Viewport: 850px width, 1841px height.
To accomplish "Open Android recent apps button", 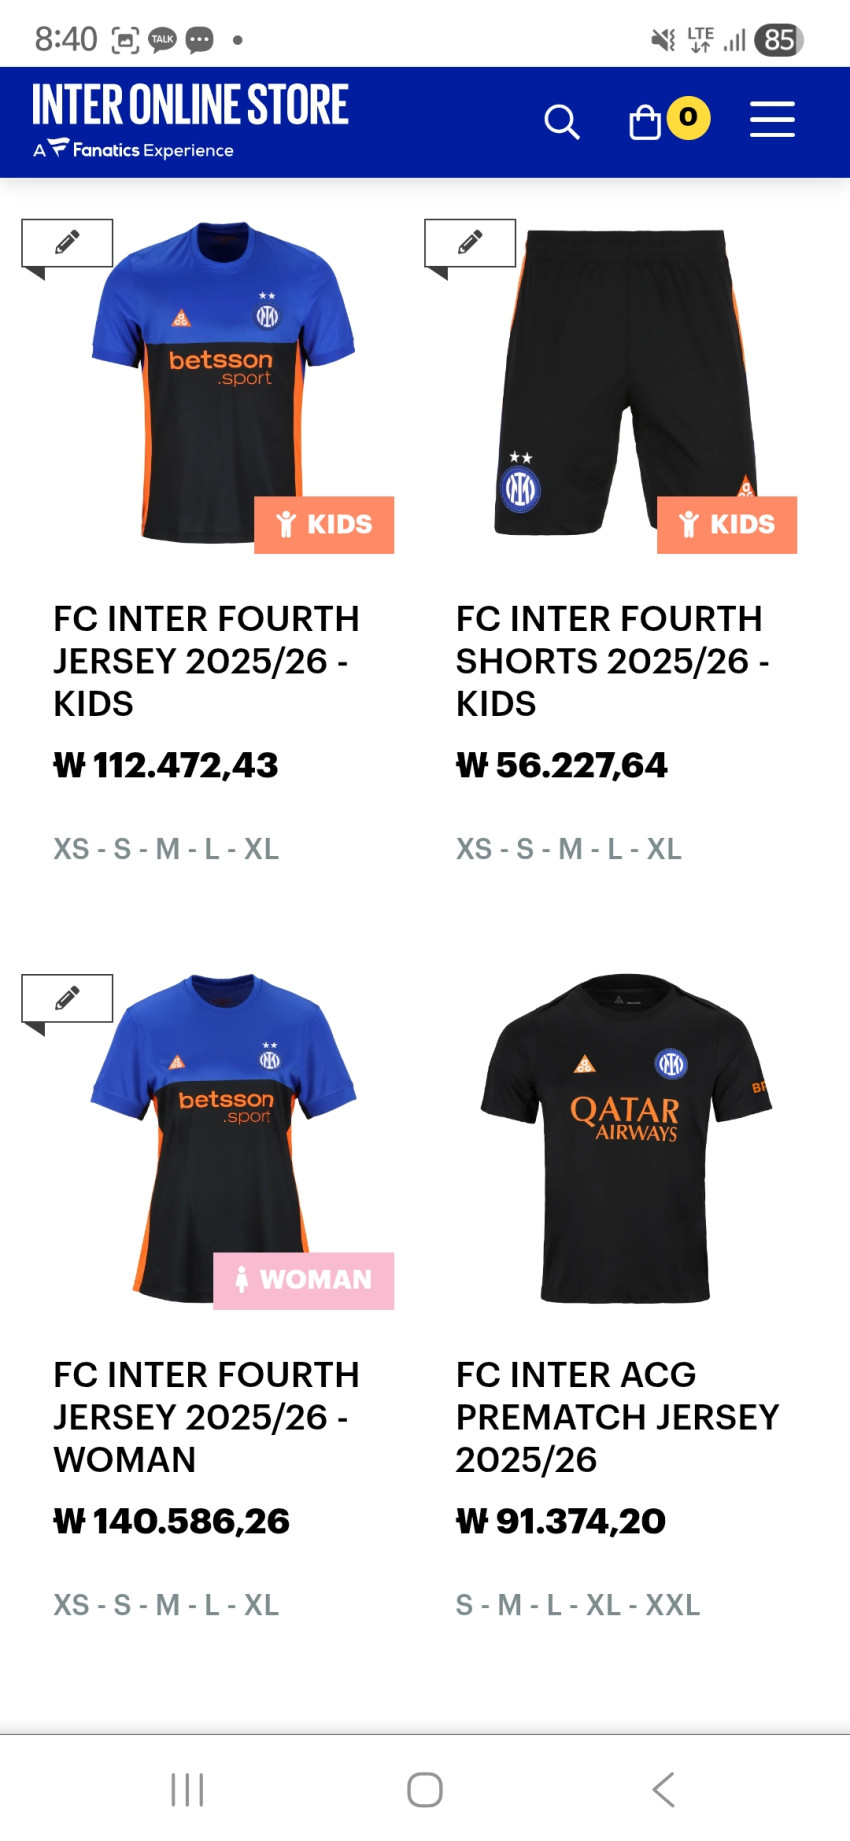I will (x=187, y=1790).
